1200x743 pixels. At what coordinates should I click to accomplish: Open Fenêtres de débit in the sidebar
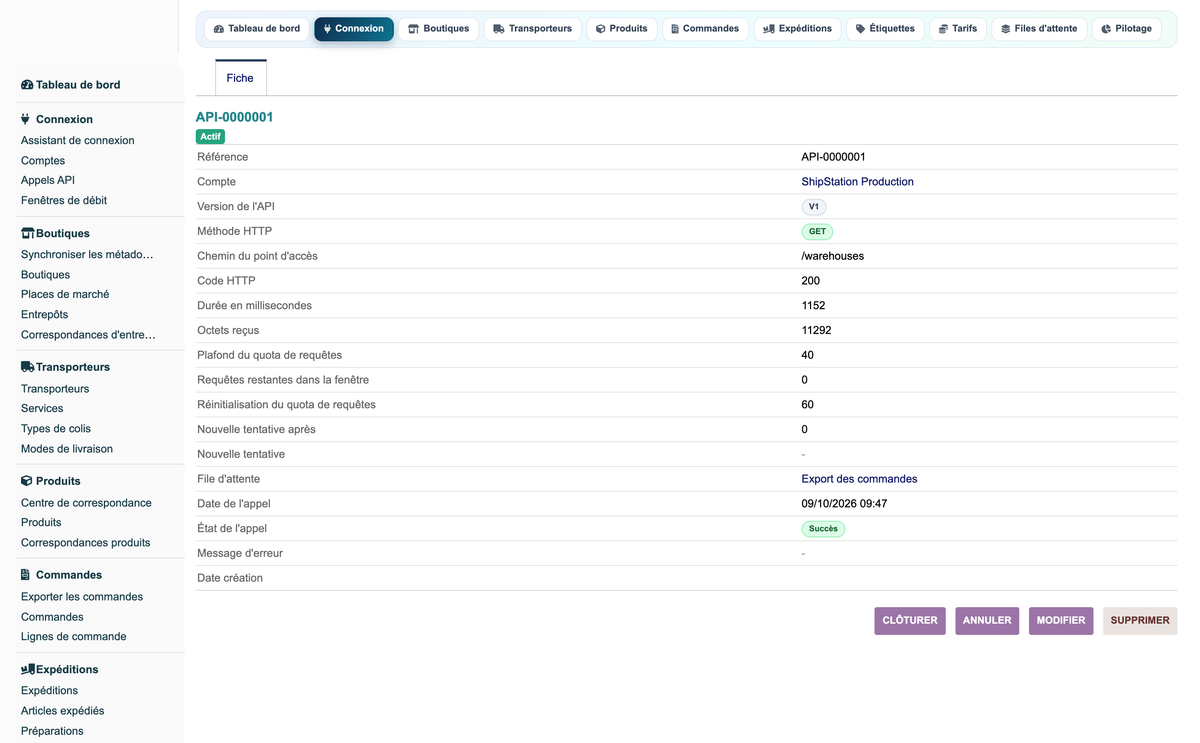(64, 201)
